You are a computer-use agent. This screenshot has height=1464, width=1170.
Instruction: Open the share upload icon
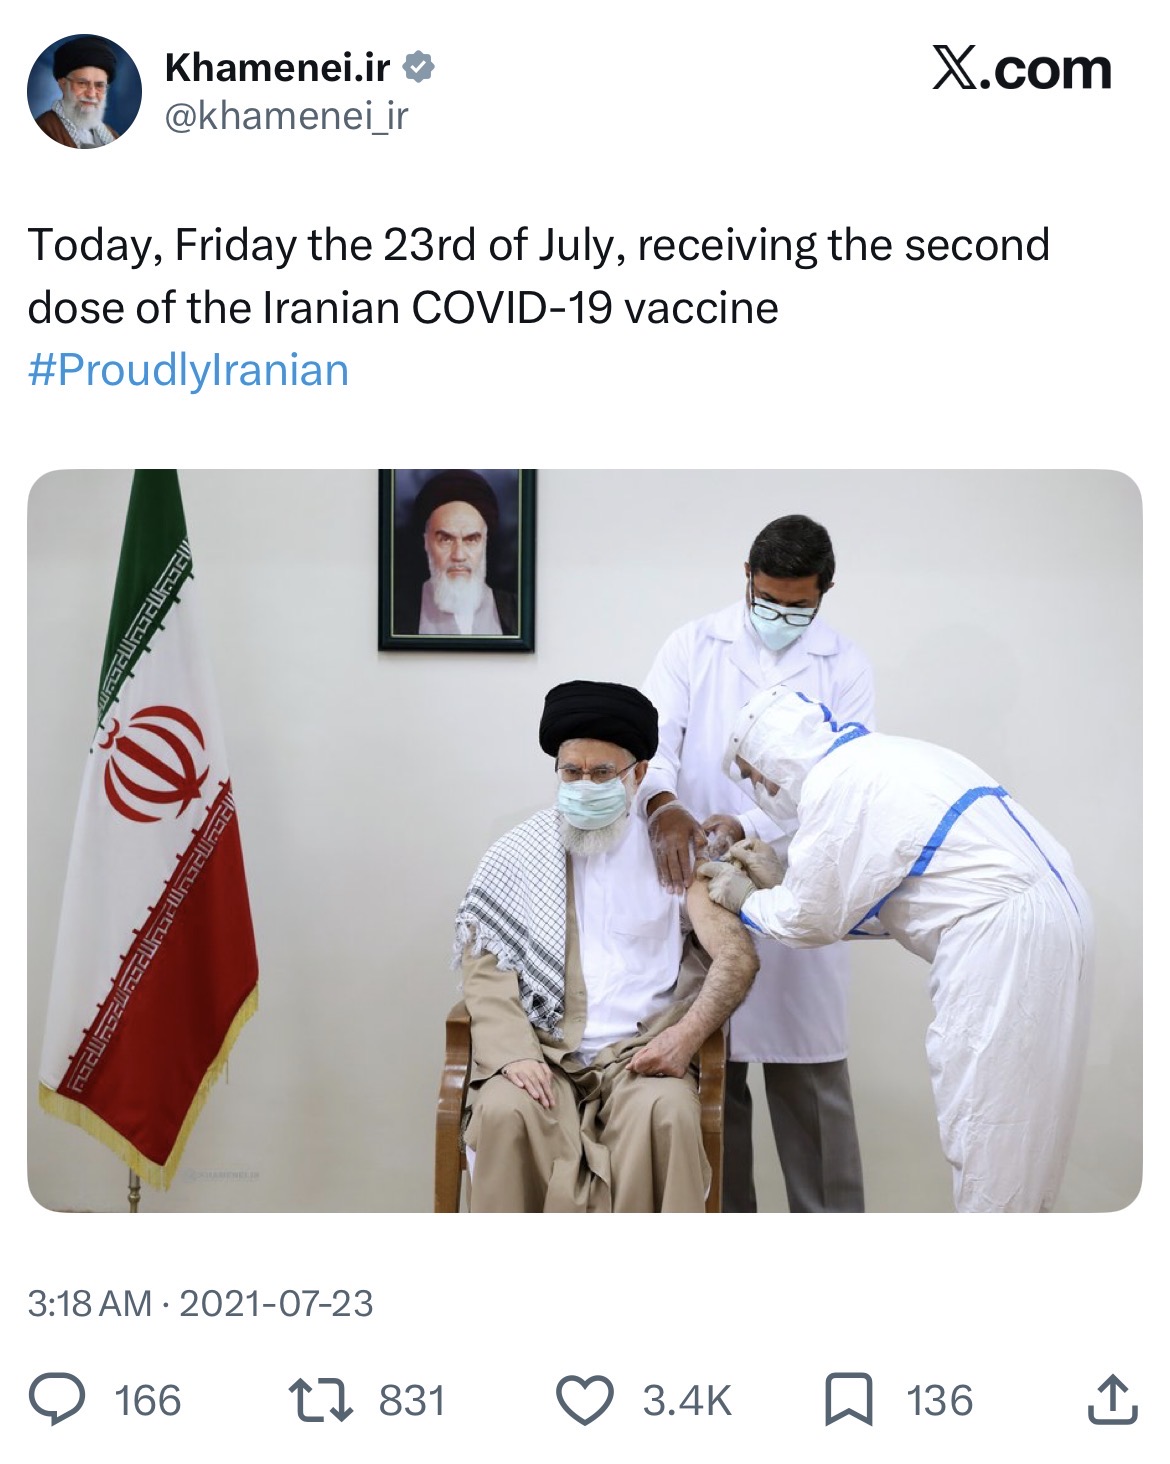(x=1112, y=1399)
